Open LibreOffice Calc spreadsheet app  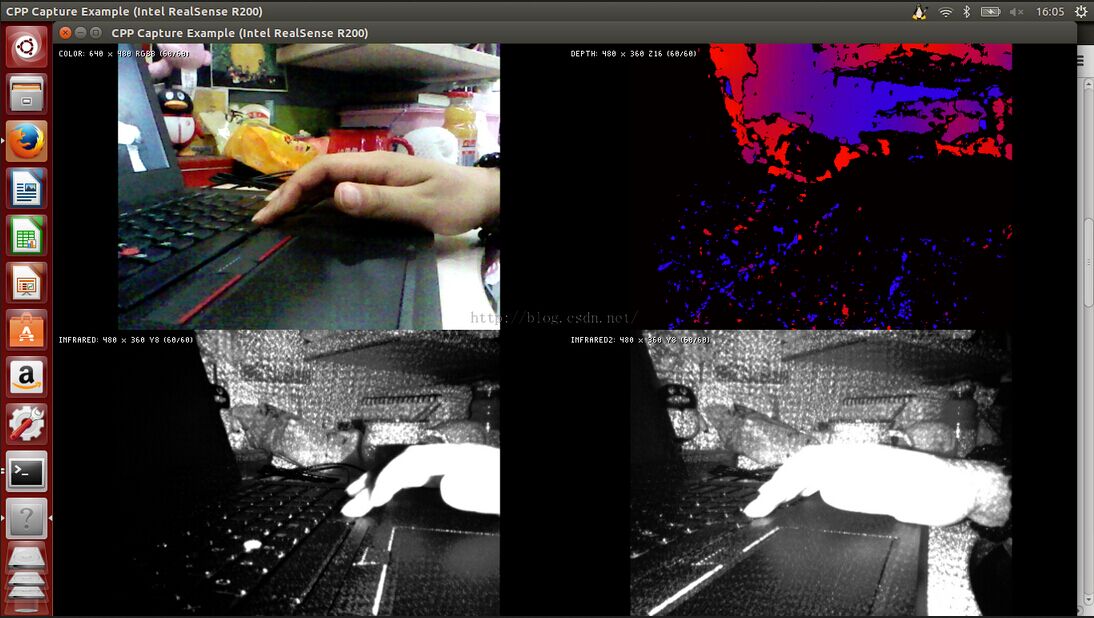click(27, 236)
